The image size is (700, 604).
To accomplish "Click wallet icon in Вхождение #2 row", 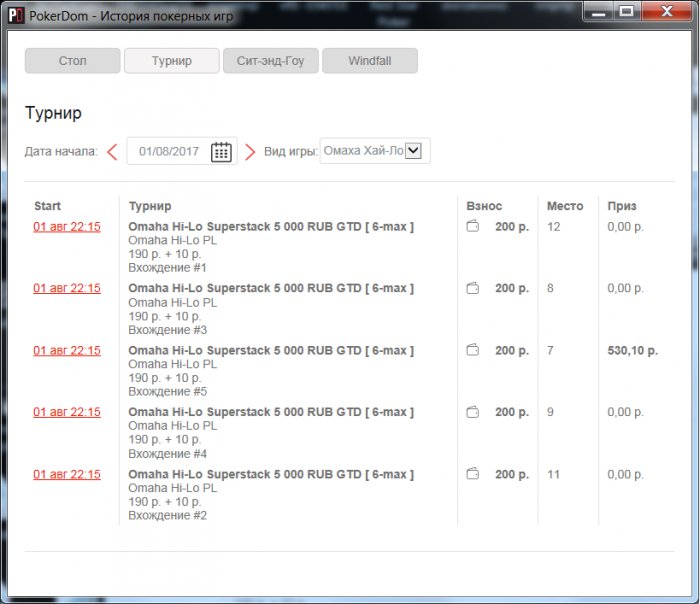I will pos(473,474).
